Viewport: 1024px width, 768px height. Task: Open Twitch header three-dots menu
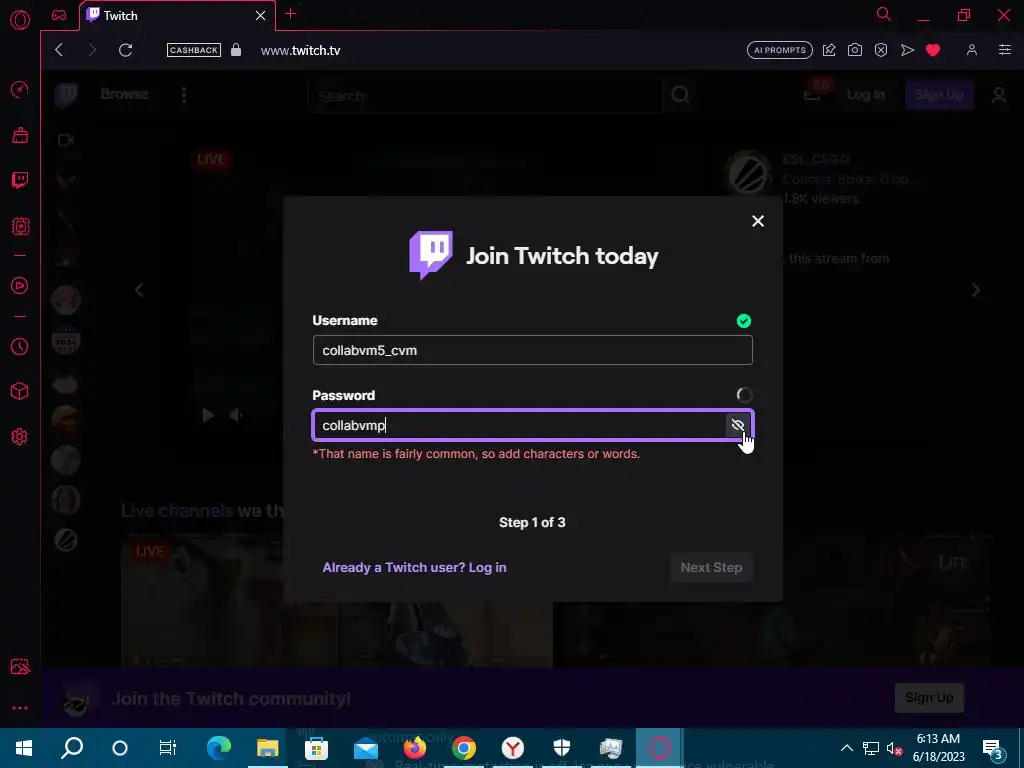[184, 95]
